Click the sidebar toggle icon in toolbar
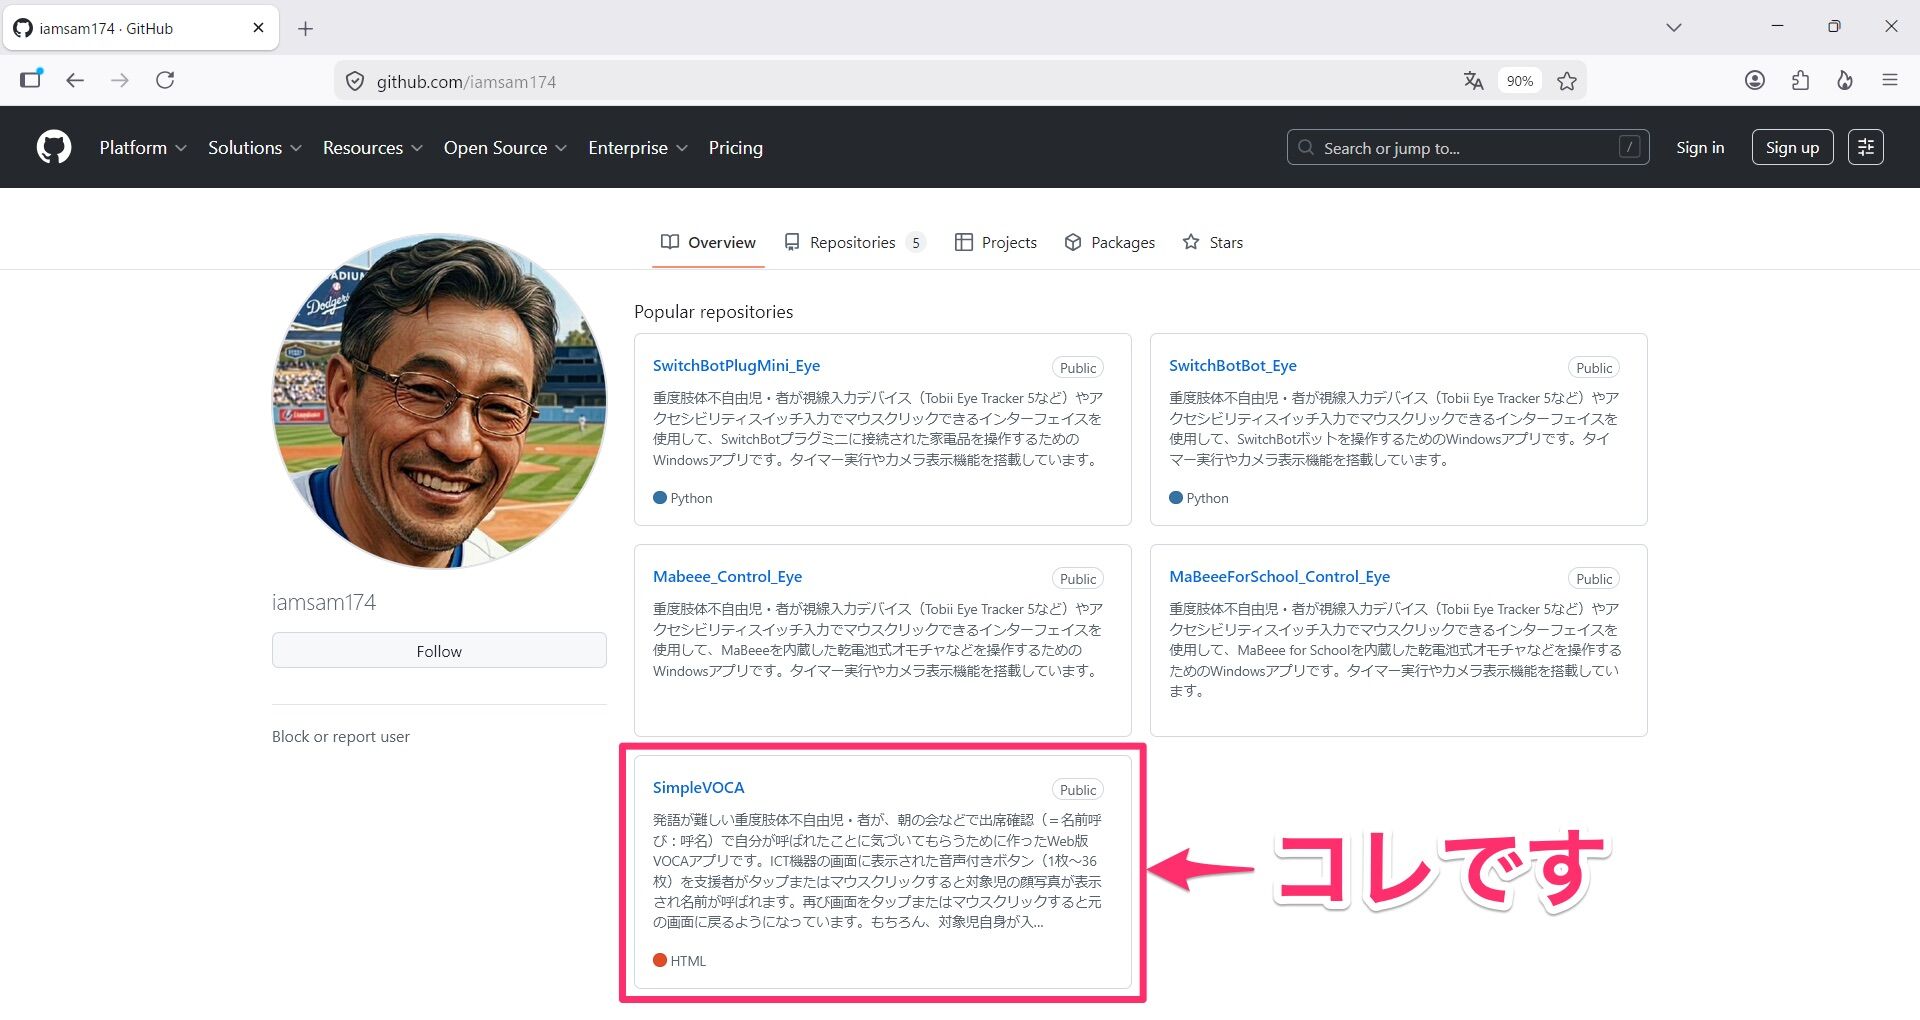The width and height of the screenshot is (1920, 1020). click(x=31, y=79)
